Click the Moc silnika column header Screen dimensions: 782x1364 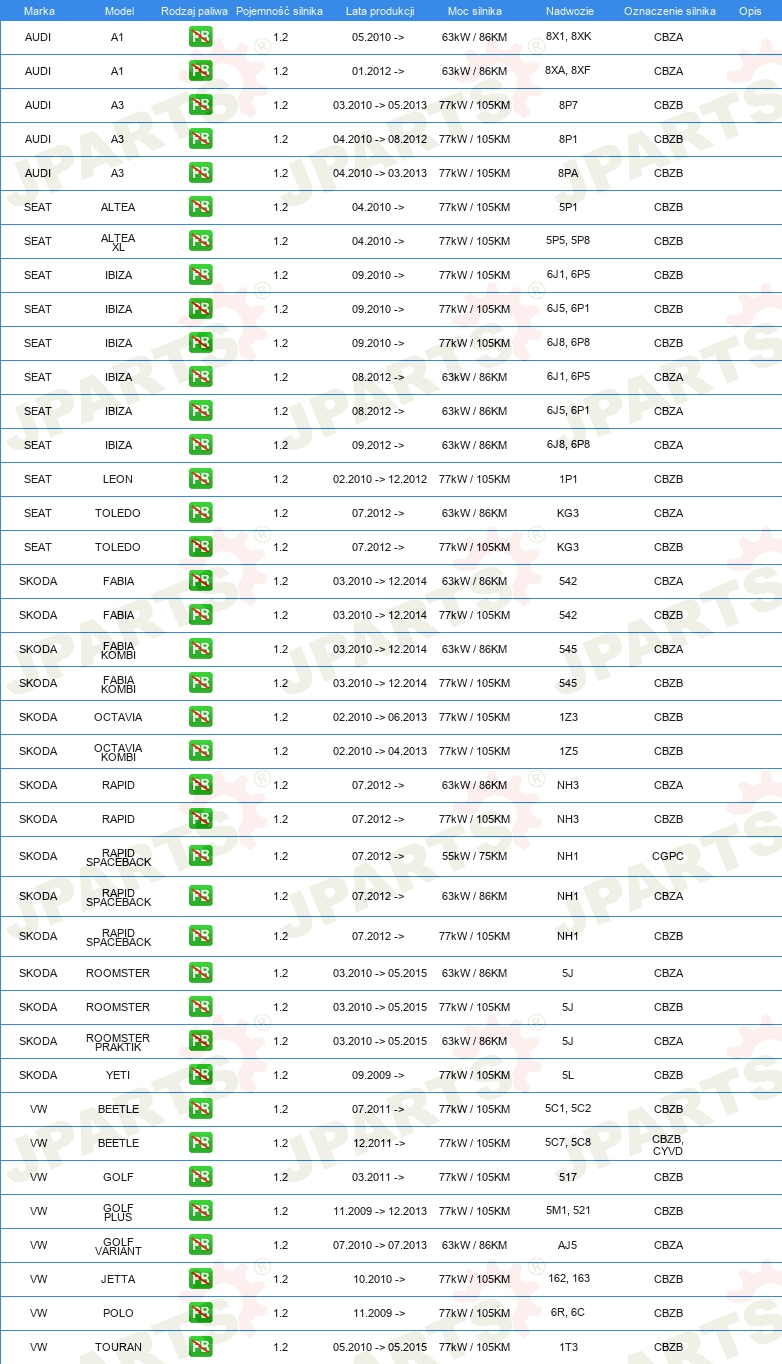coord(475,10)
